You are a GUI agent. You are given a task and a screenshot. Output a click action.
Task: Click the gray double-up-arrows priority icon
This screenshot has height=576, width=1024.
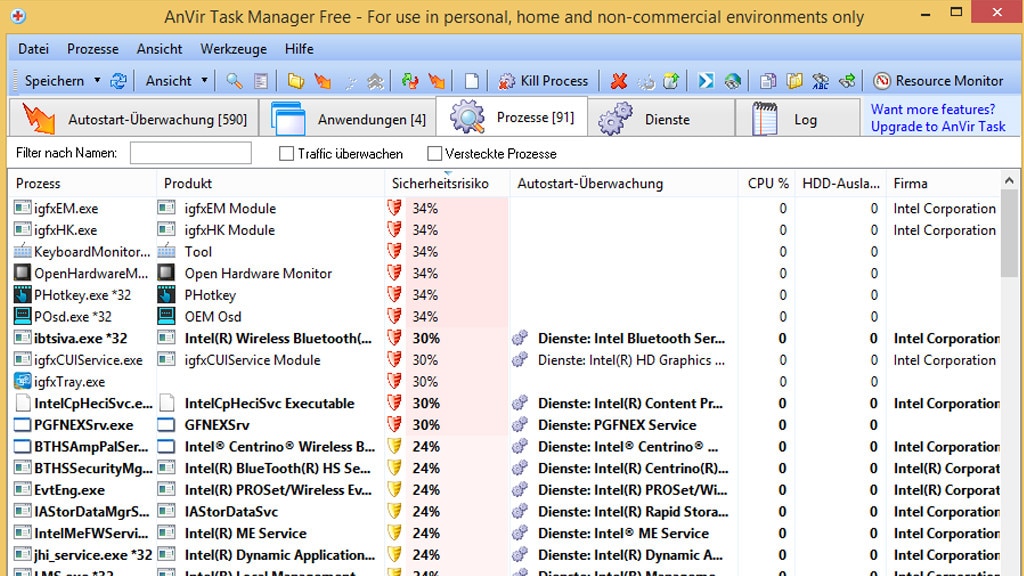pos(376,81)
